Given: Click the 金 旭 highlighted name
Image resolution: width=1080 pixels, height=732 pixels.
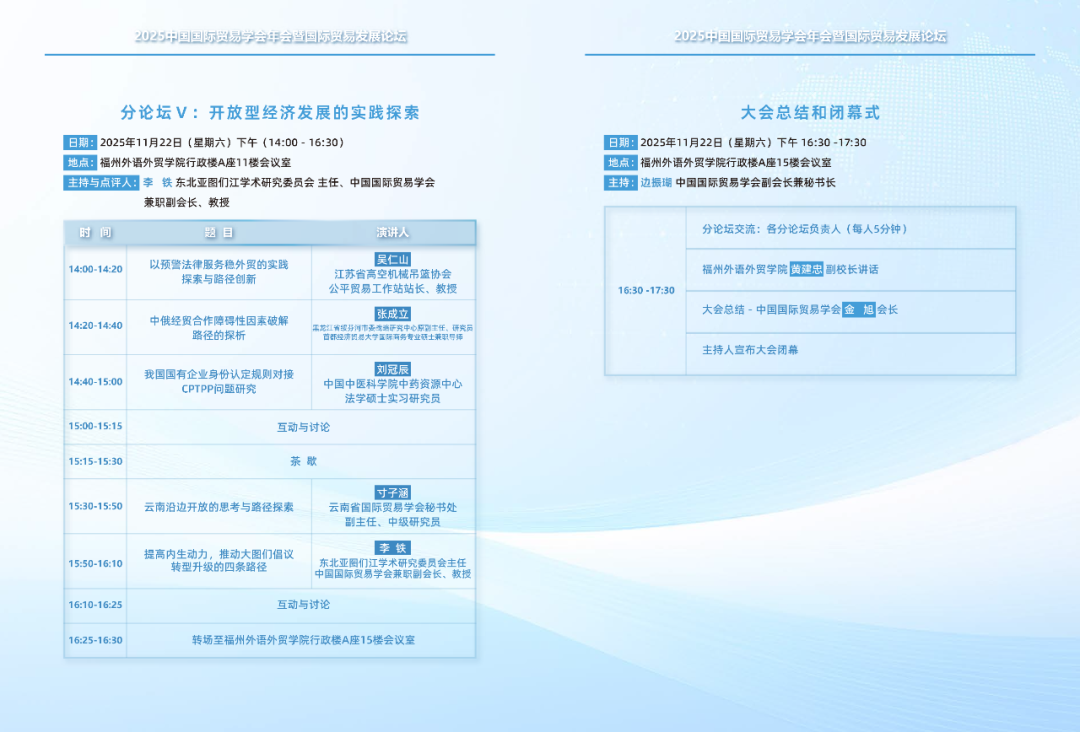Looking at the screenshot, I should (x=858, y=309).
